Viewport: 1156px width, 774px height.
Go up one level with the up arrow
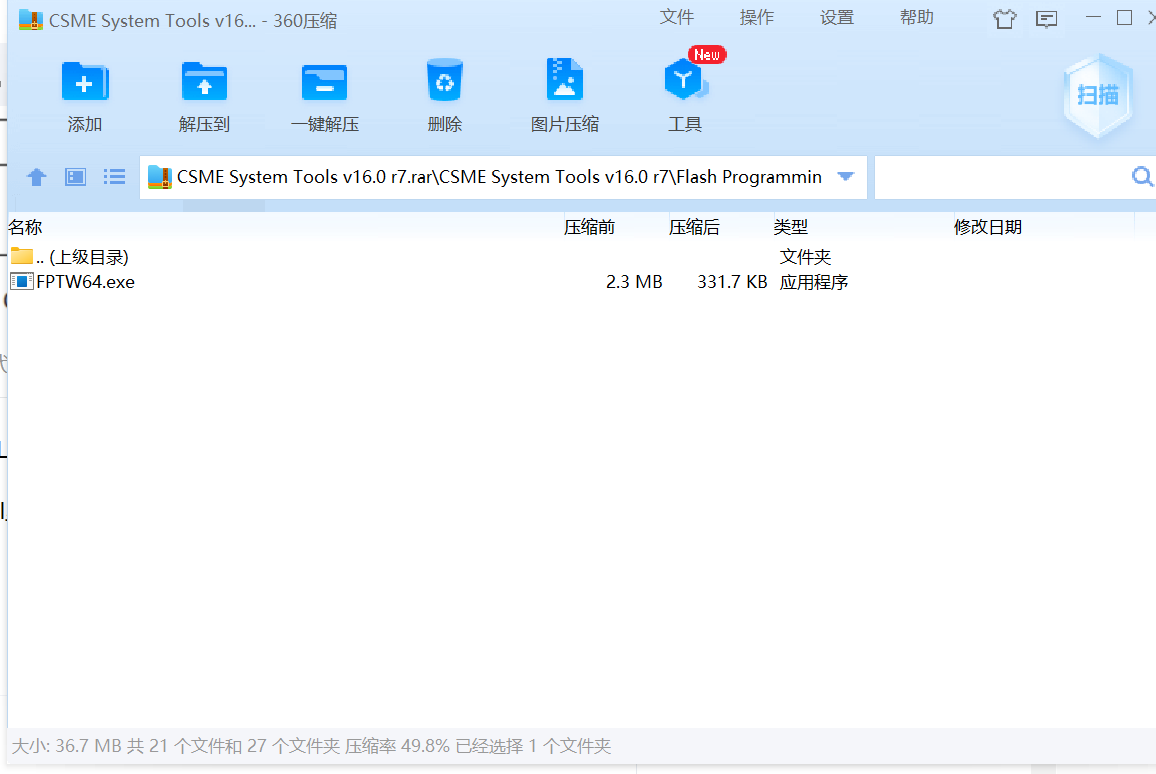coord(36,177)
